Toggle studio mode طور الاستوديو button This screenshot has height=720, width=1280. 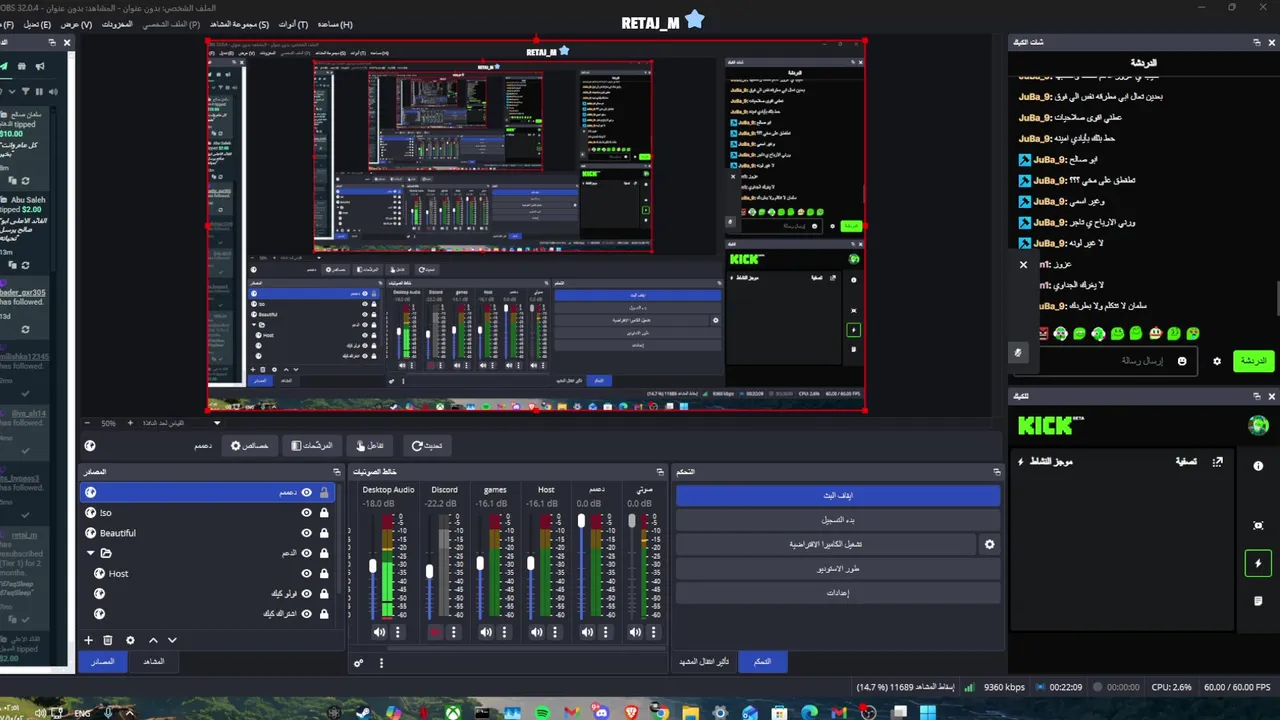tap(838, 569)
